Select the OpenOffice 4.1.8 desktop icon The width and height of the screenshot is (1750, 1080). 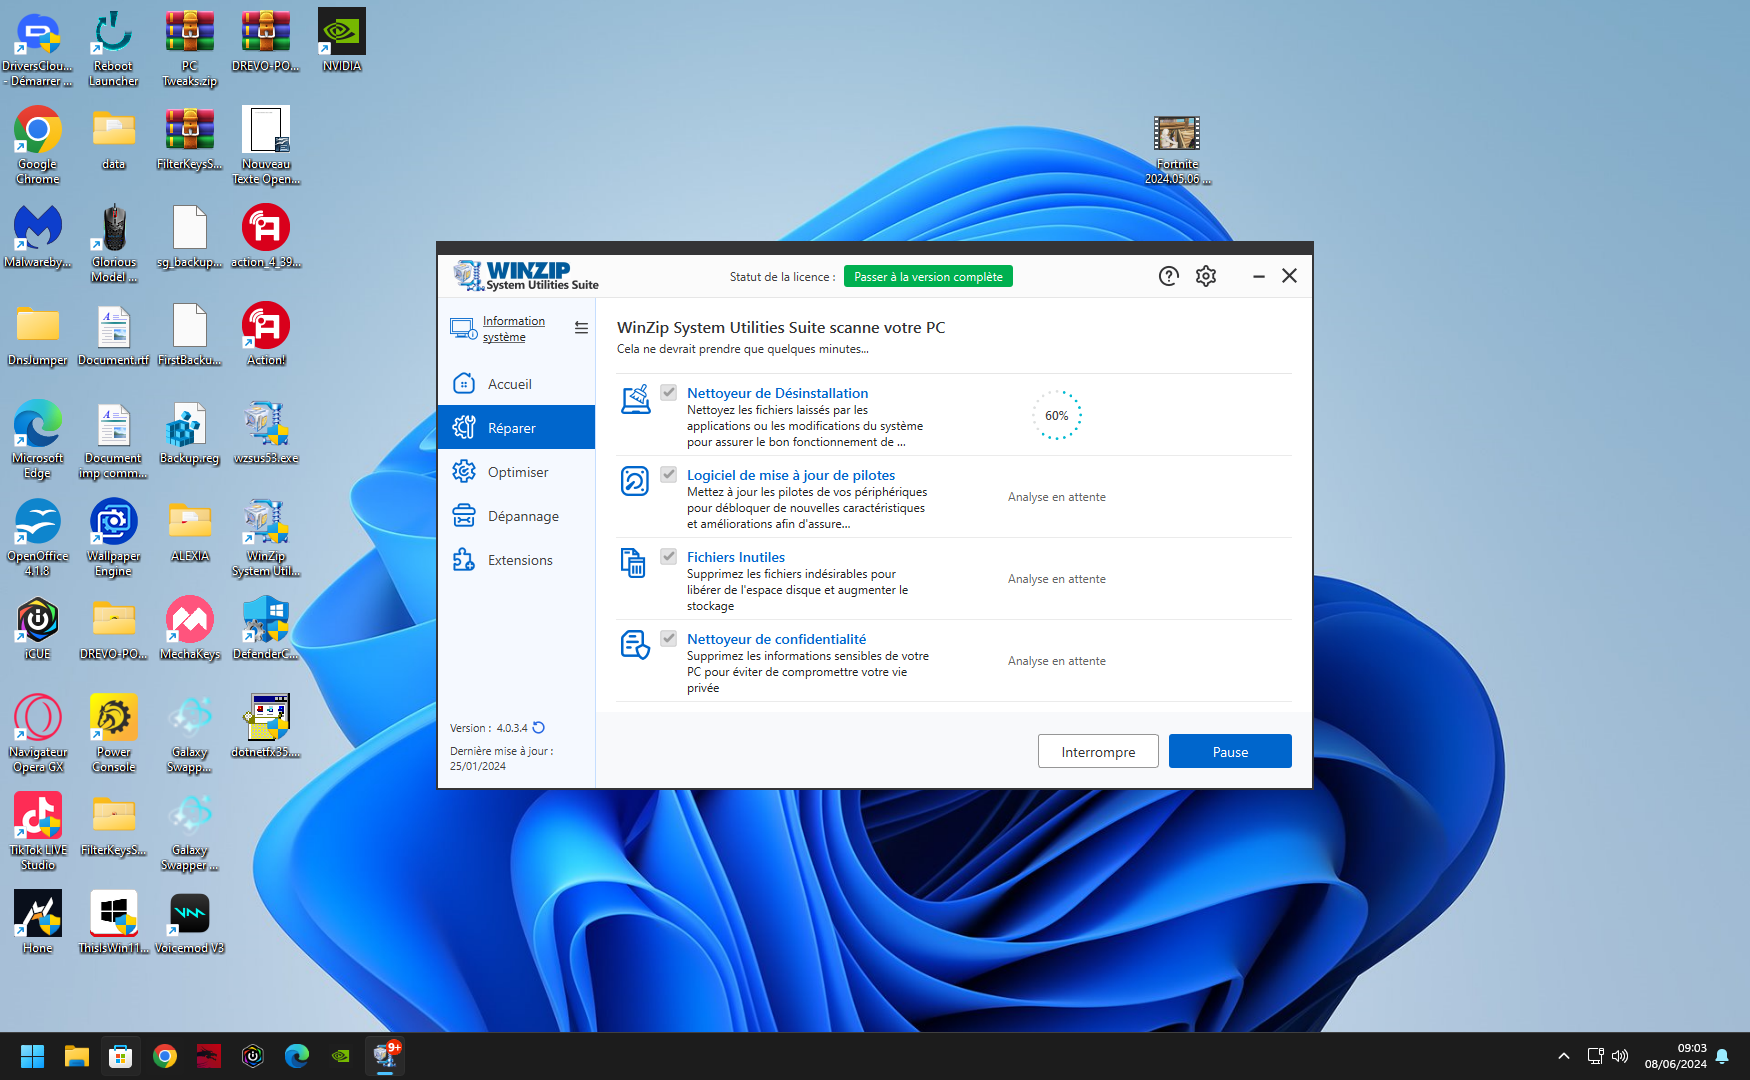coord(38,538)
